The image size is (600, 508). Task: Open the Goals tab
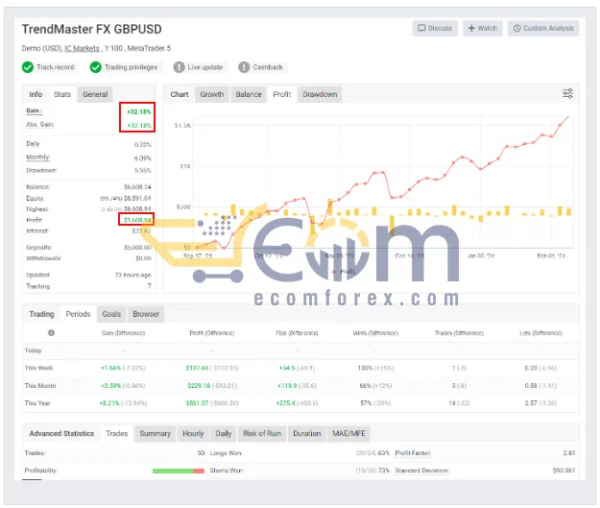click(x=111, y=314)
